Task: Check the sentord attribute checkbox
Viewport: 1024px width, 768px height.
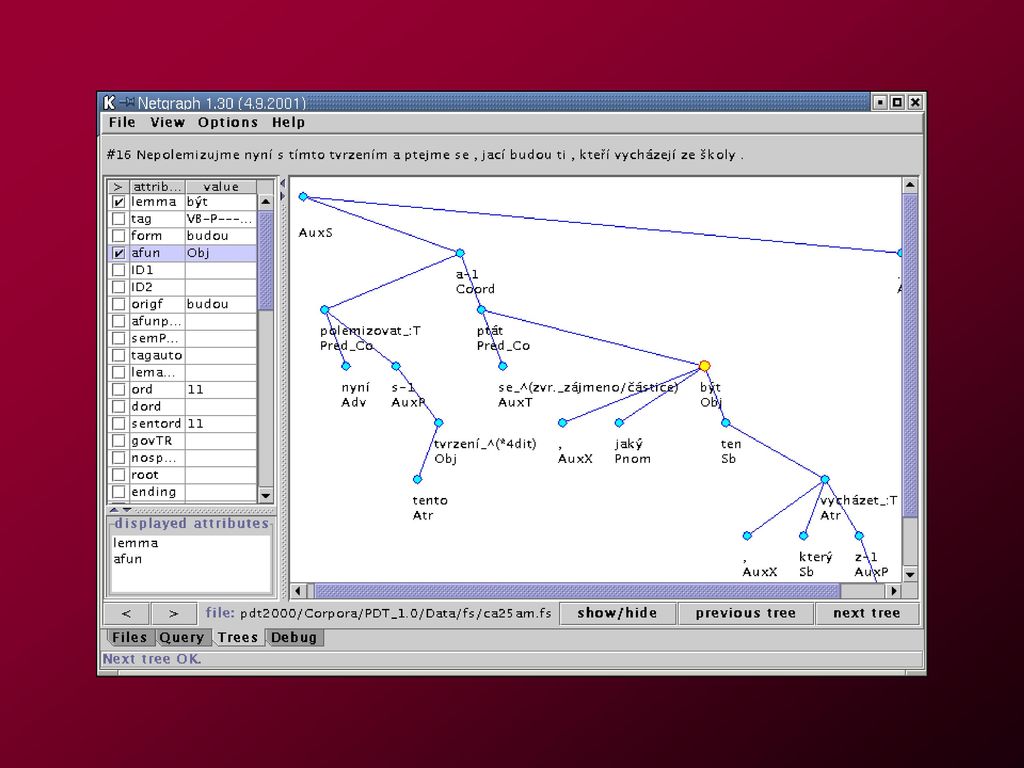Action: click(118, 424)
